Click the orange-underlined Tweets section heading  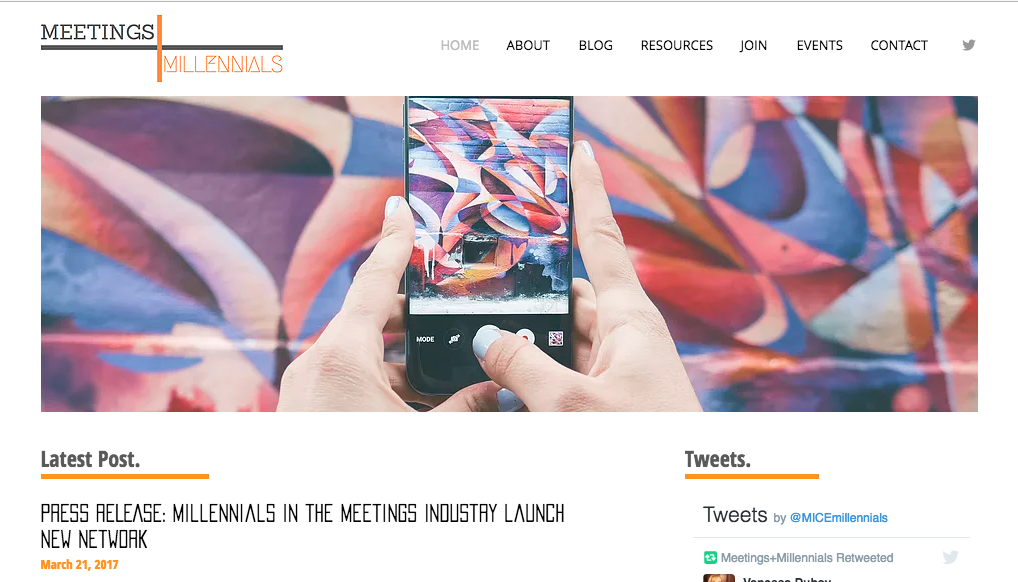coord(717,459)
